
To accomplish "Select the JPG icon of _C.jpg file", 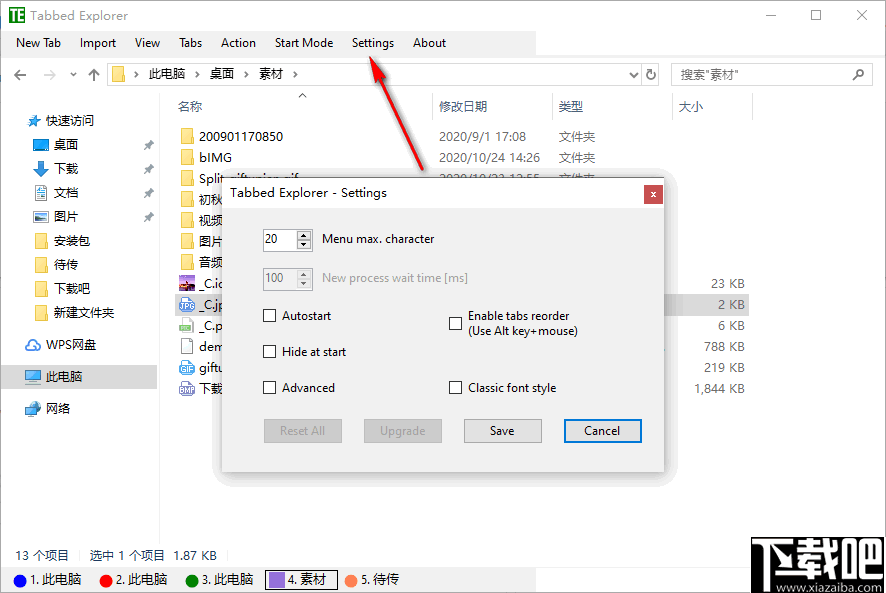I will [186, 304].
